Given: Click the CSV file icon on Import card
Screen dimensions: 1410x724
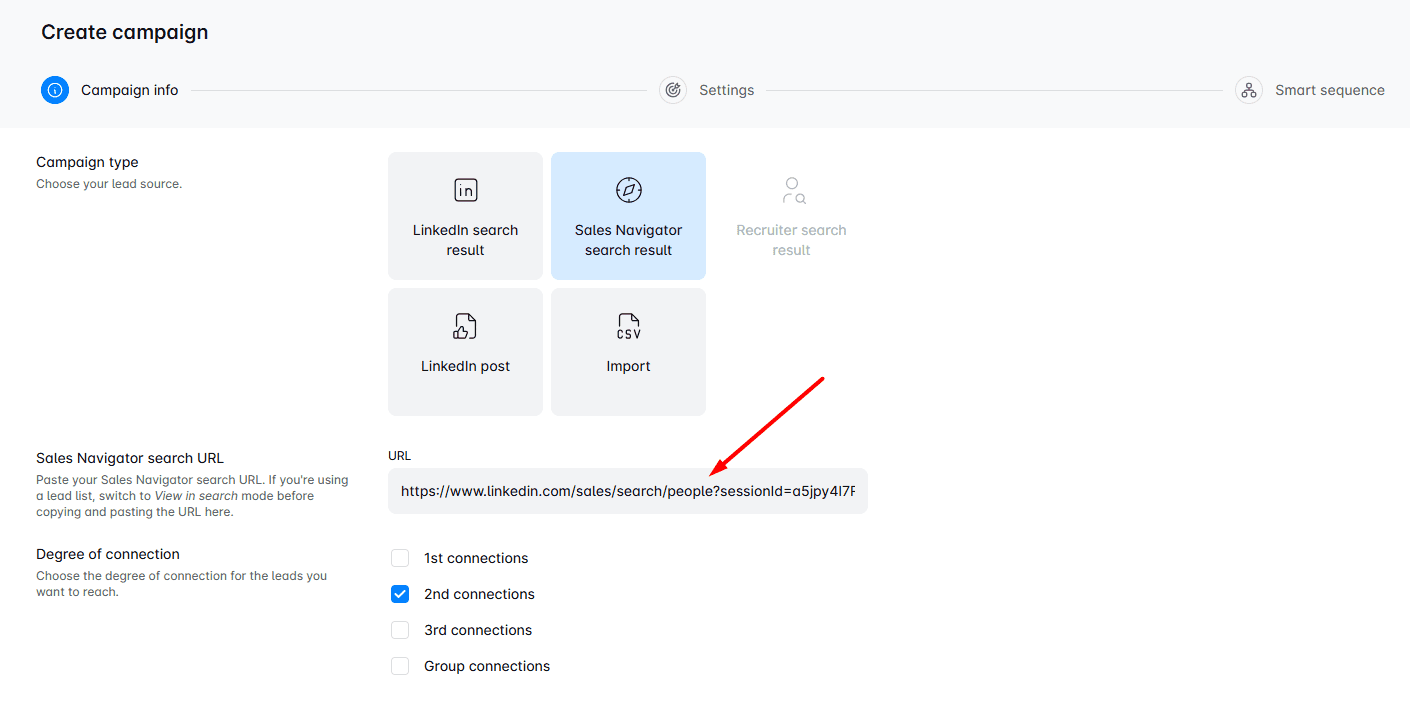Looking at the screenshot, I should [x=629, y=326].
